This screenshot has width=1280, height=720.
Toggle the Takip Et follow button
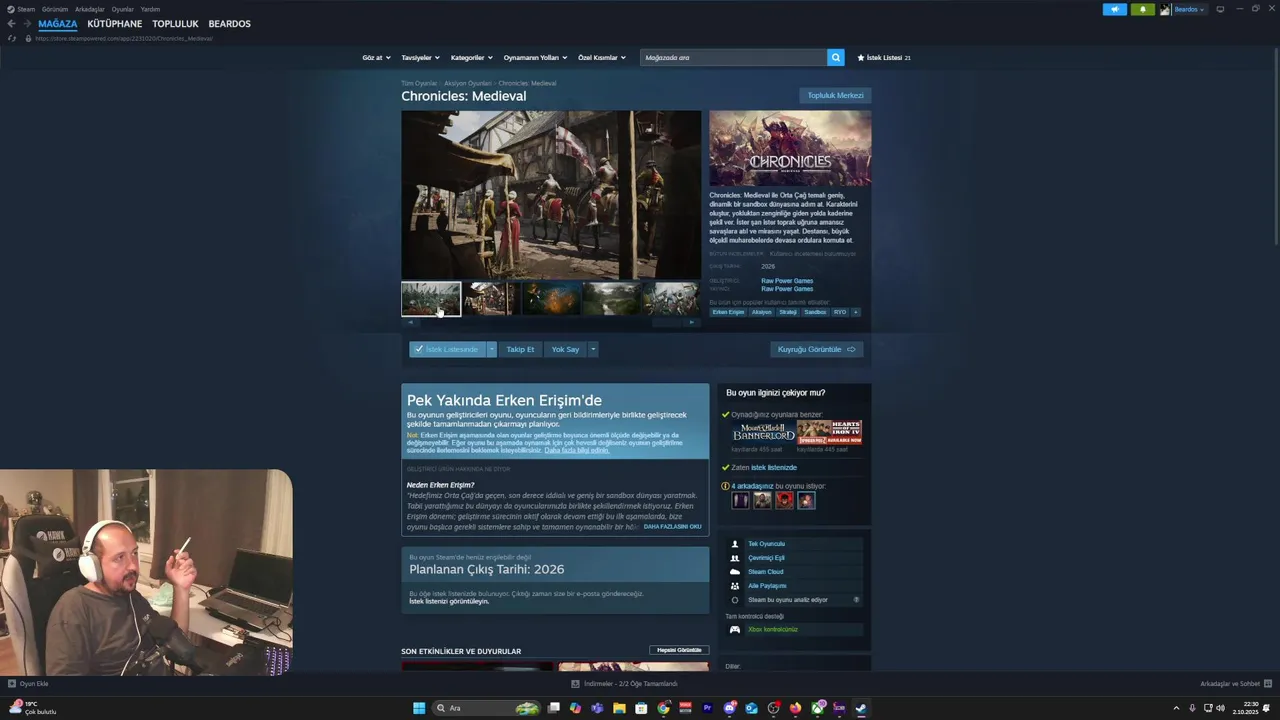tap(520, 349)
